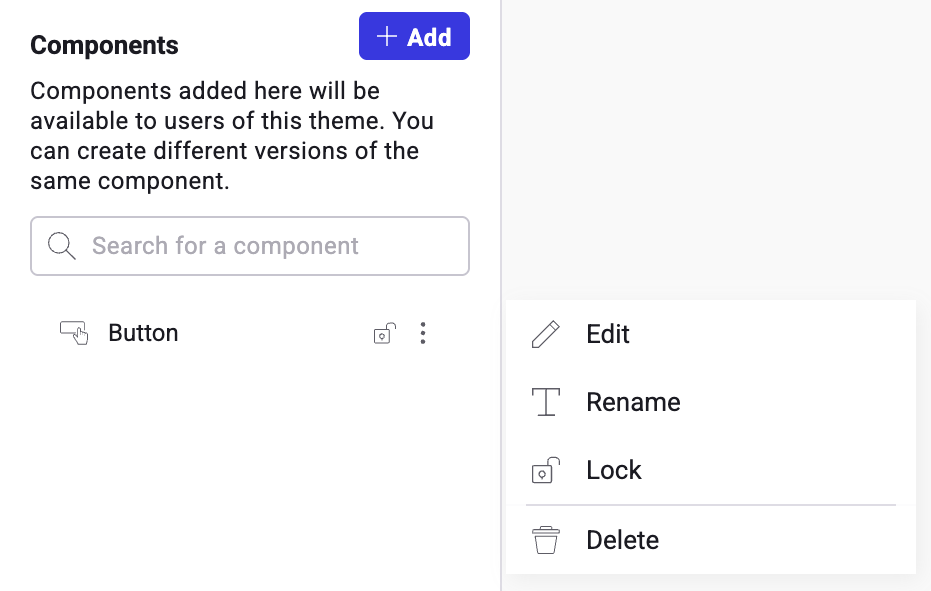931x591 pixels.
Task: Click the empty gray canvas area
Action: pyautogui.click(x=715, y=150)
